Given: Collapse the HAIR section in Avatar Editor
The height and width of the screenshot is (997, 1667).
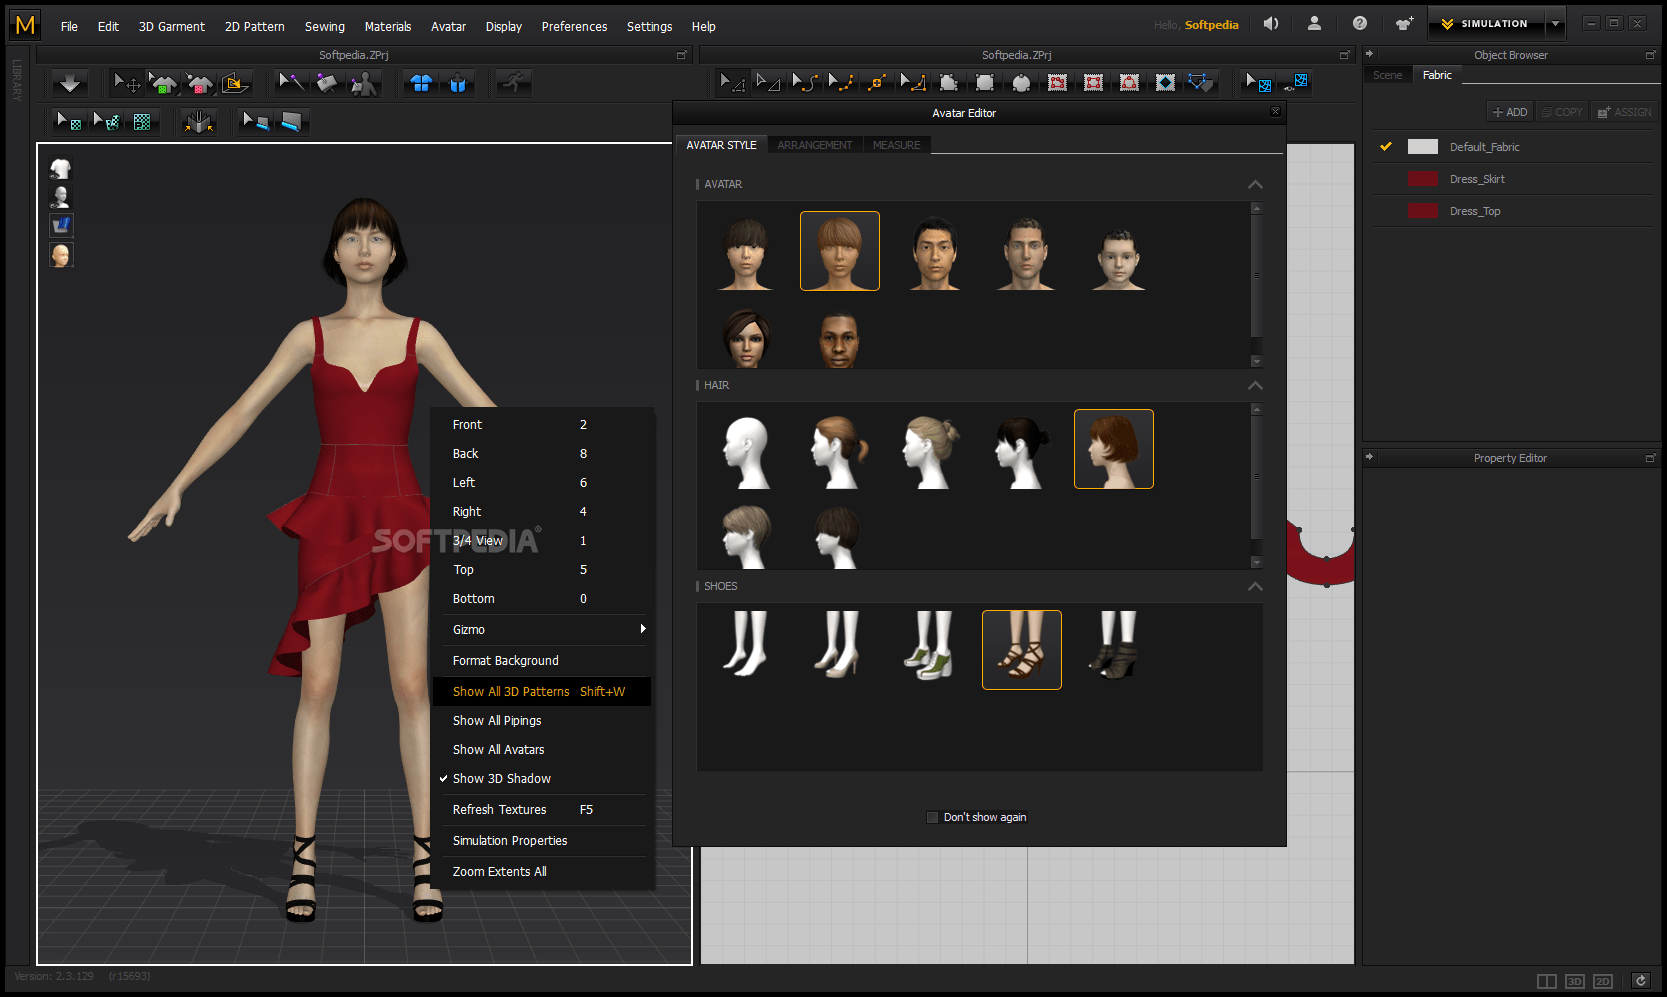Looking at the screenshot, I should point(1255,385).
